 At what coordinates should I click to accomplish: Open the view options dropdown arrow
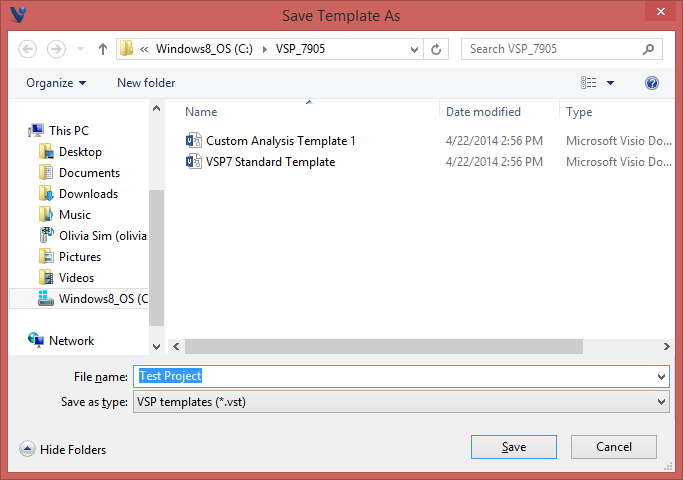[x=611, y=83]
